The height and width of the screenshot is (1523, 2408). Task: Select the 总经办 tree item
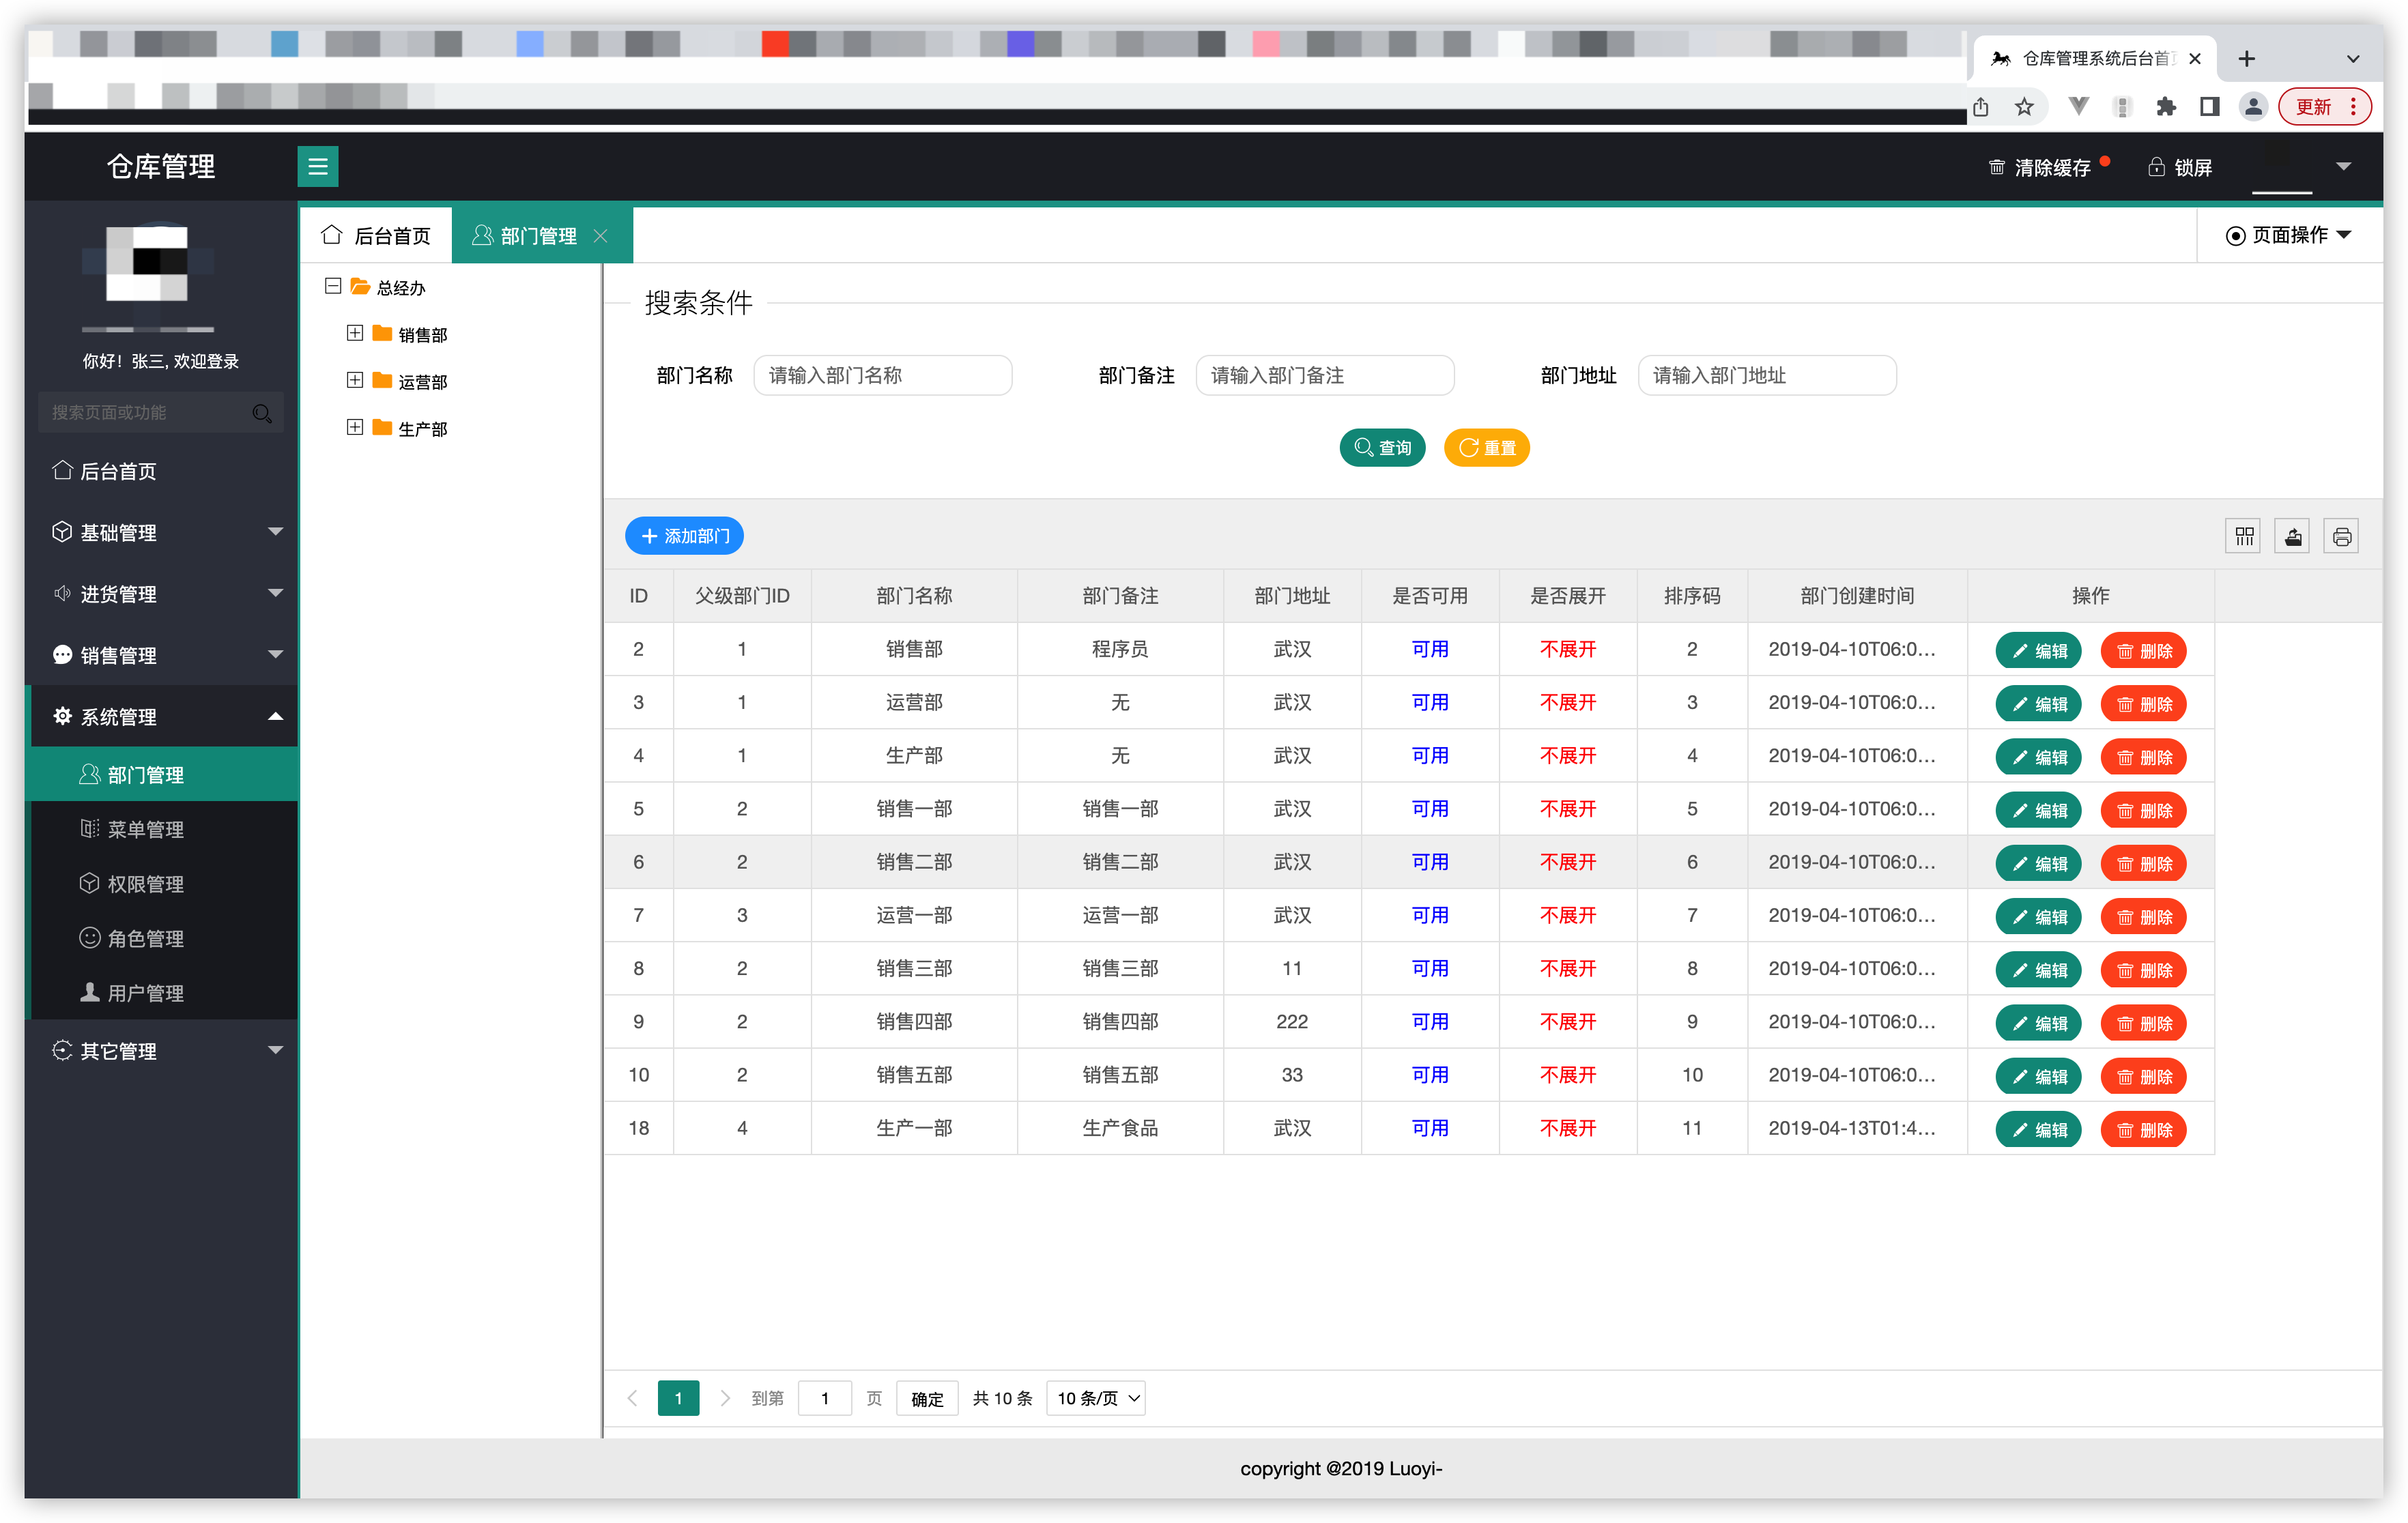coord(401,288)
